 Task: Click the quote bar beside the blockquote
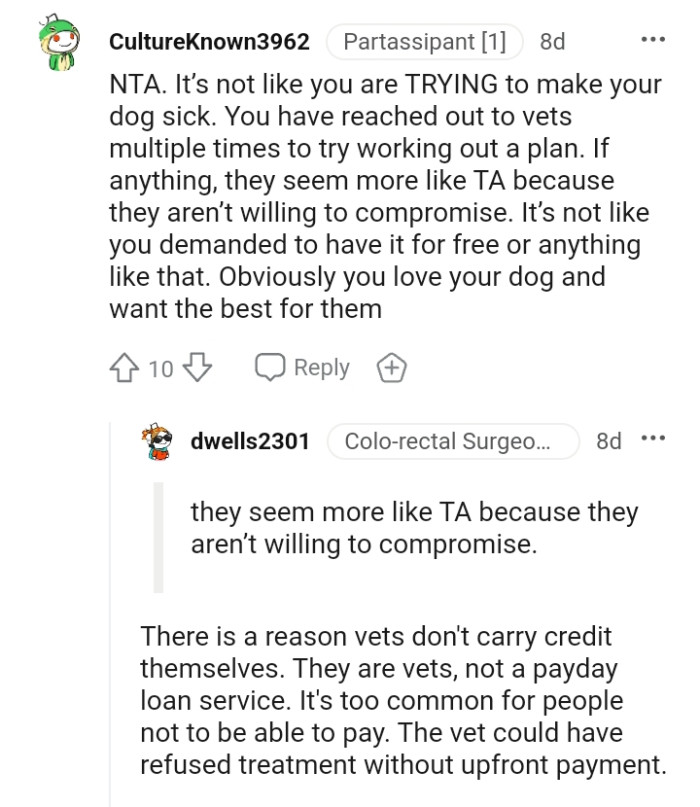click(157, 537)
